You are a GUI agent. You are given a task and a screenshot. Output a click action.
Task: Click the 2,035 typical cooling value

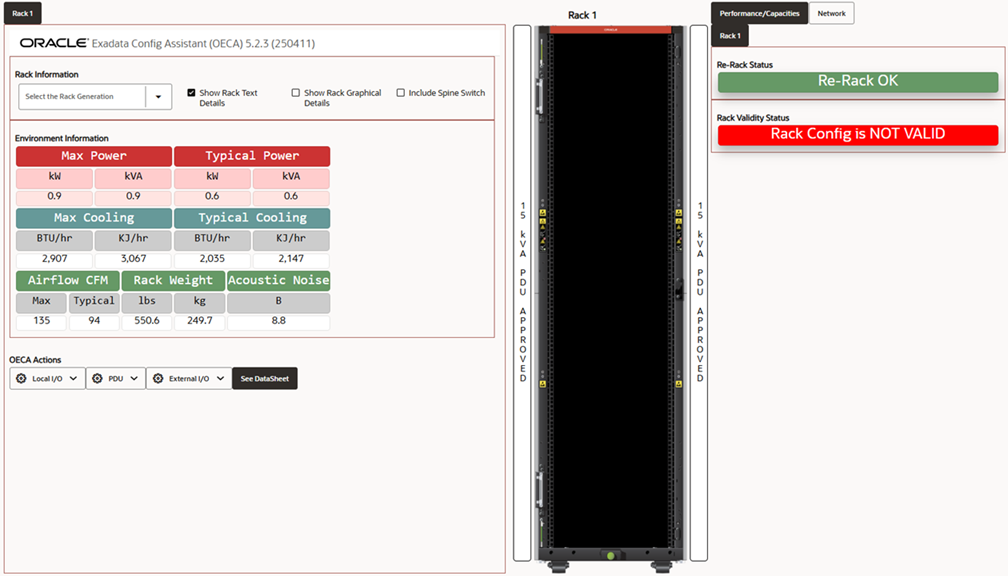pyautogui.click(x=212, y=258)
